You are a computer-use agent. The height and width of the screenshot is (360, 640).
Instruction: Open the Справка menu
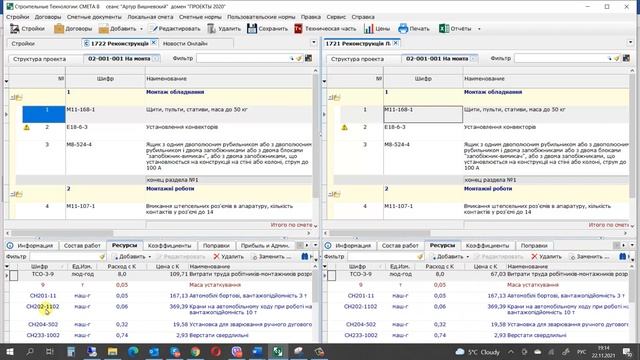[x=363, y=17]
